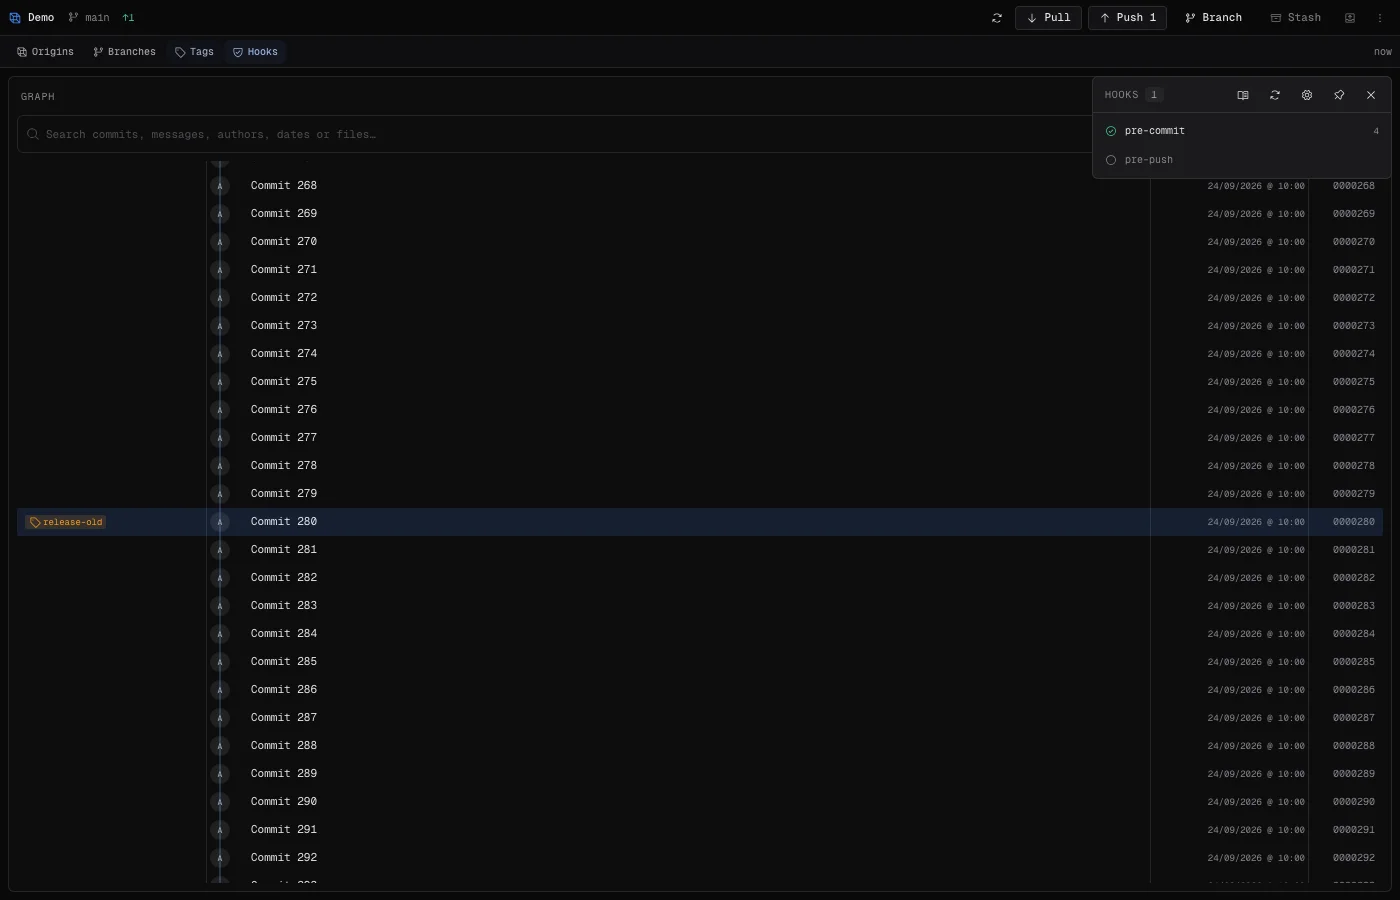Screen dimensions: 1400x900
Task: Enable the pre-push hook circle
Action: [x=1111, y=160]
